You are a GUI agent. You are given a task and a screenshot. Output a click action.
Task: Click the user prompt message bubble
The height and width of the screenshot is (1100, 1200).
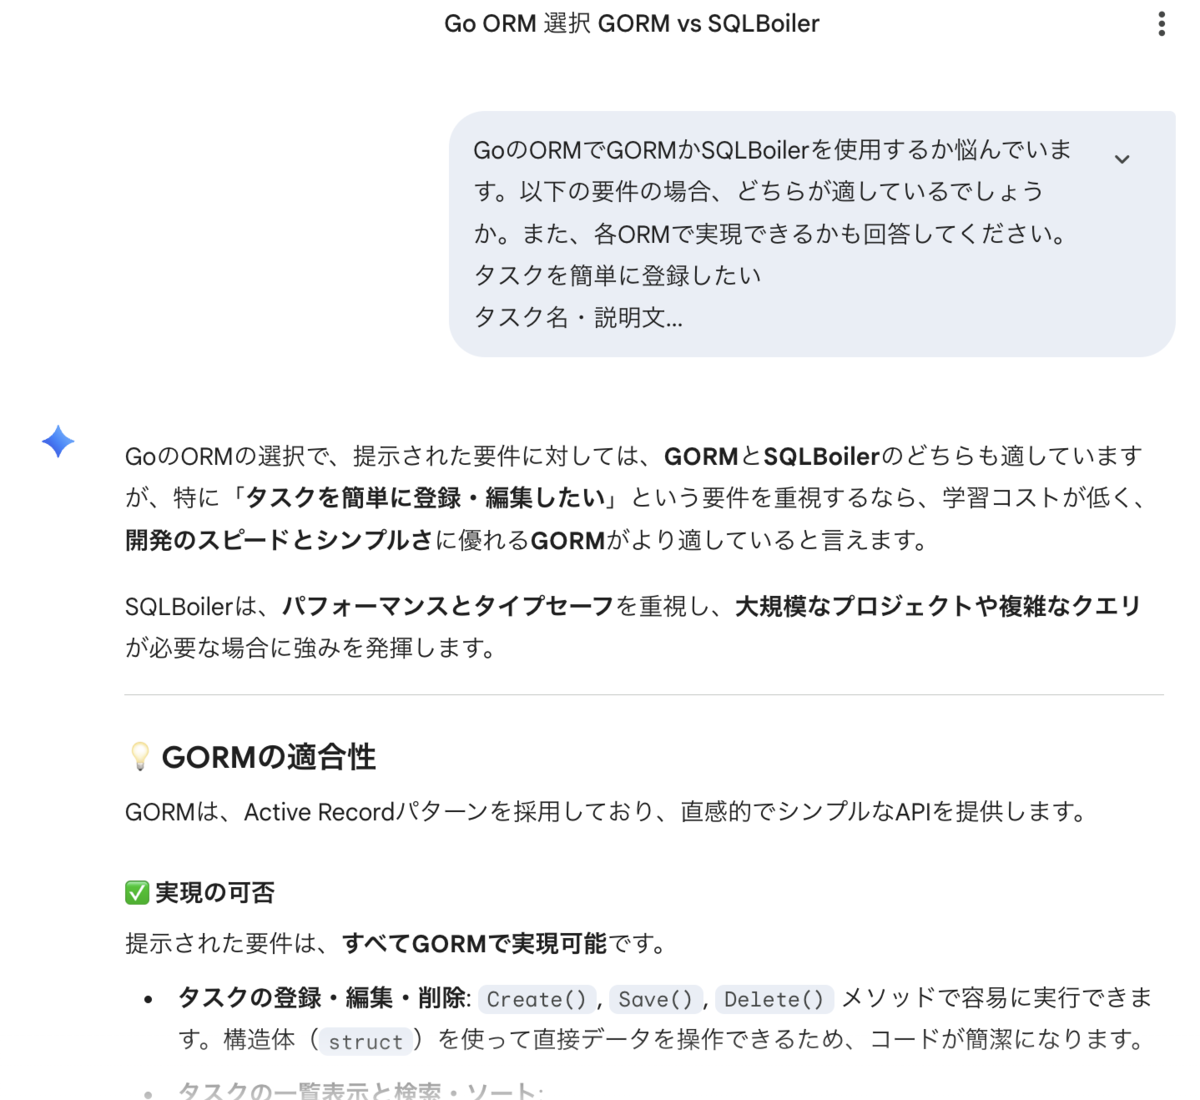coord(812,234)
